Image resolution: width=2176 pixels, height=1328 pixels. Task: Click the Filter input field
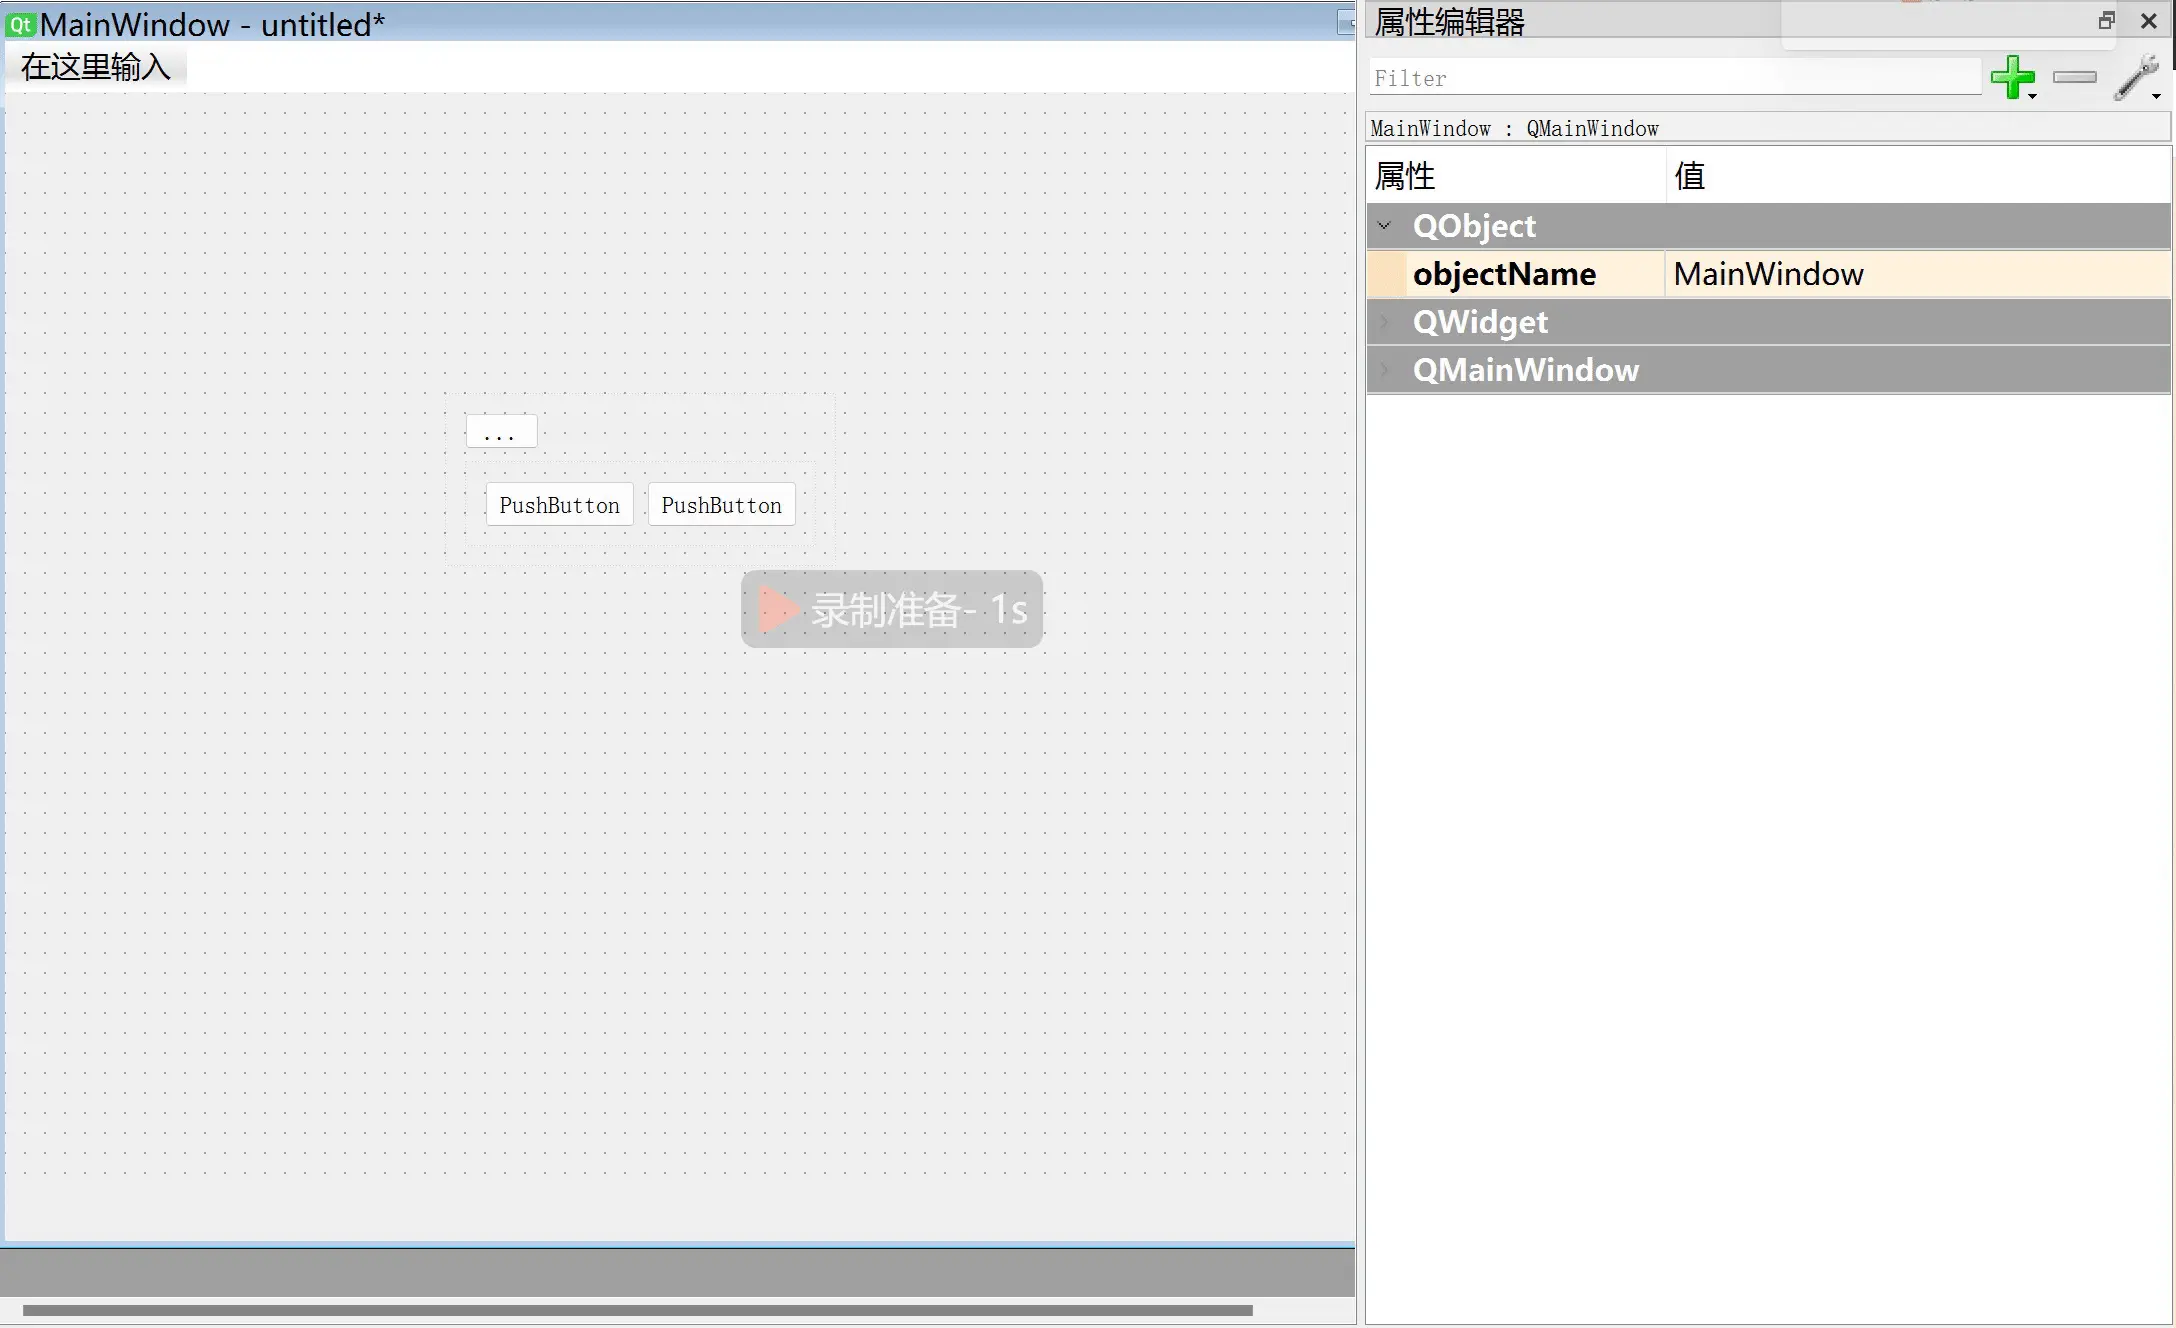1675,78
